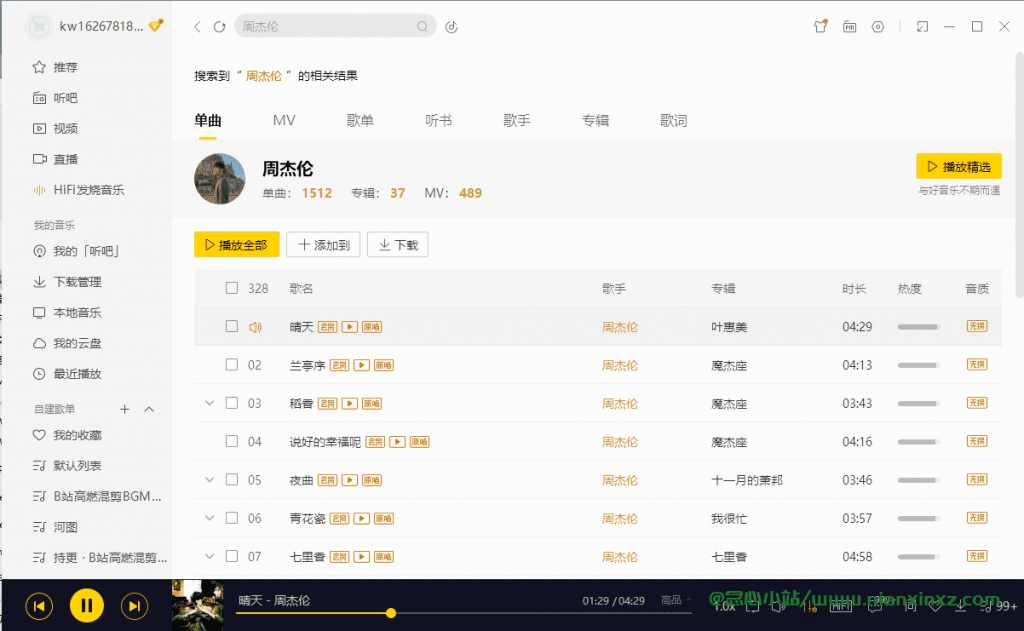Expand versions of 青花瓷 row chevron
The width and height of the screenshot is (1024, 631).
(210, 518)
